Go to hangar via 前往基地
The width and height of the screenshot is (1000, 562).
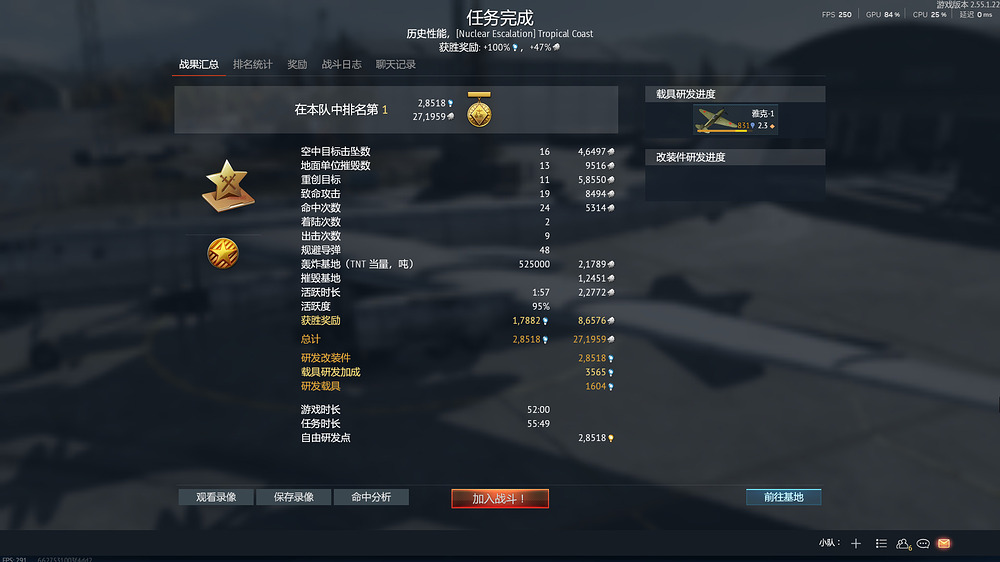(x=784, y=497)
